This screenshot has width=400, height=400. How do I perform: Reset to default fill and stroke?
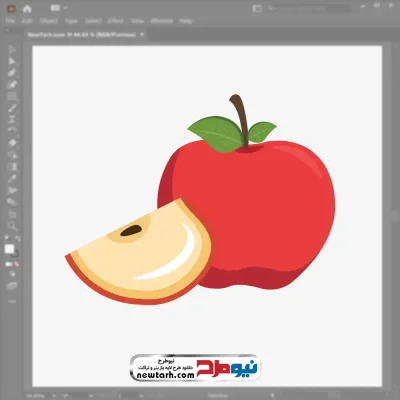[7, 239]
